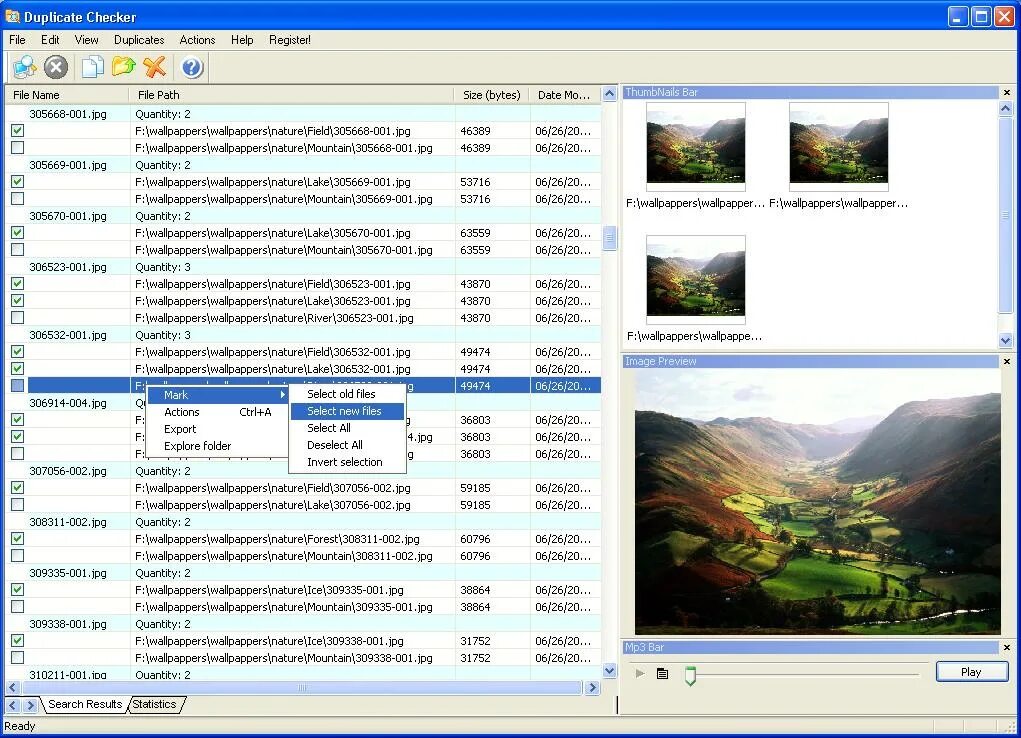Toggle checkbox on the highlighted selected row
The height and width of the screenshot is (738, 1021).
click(x=18, y=386)
